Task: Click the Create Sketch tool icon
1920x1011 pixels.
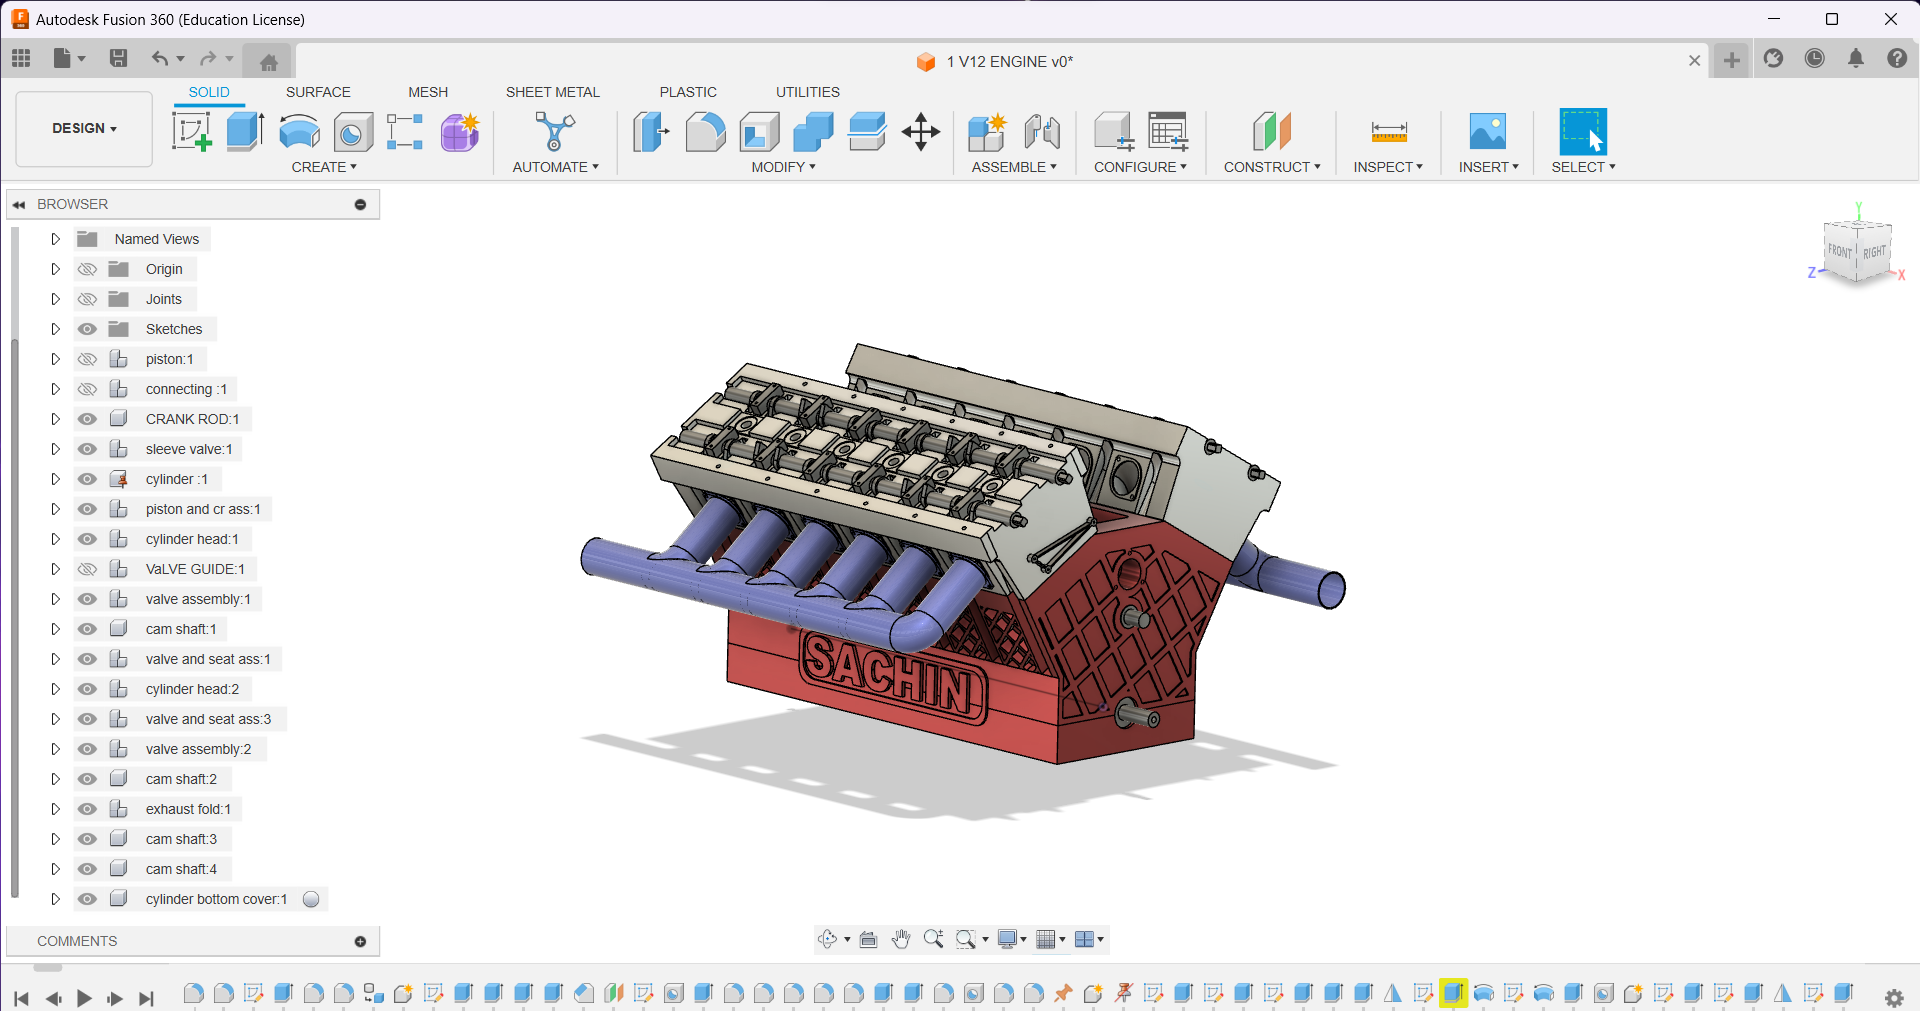Action: point(191,131)
